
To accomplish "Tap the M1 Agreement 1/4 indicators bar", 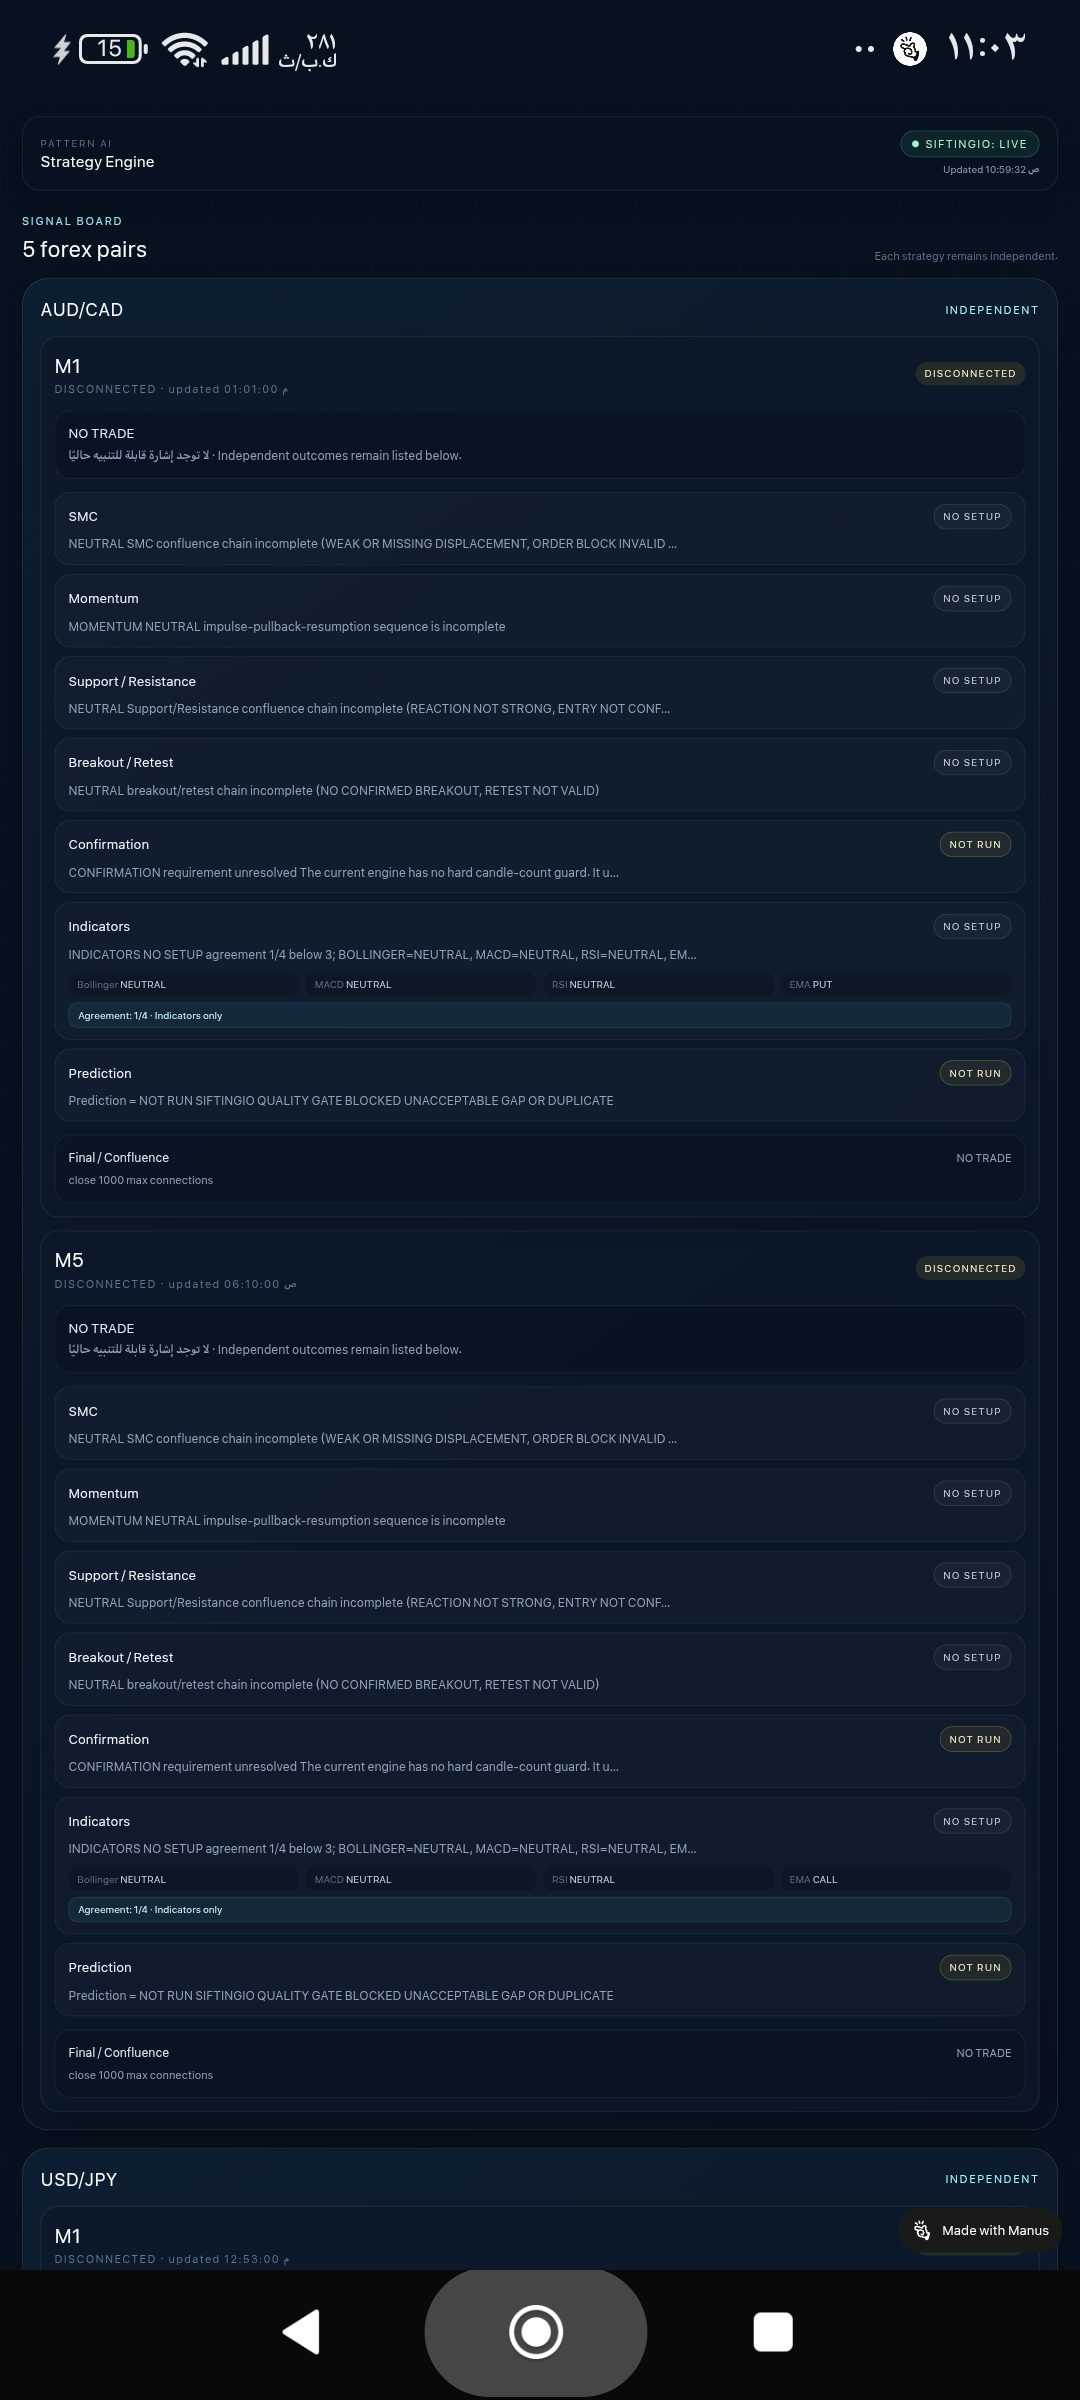I will tap(540, 1015).
